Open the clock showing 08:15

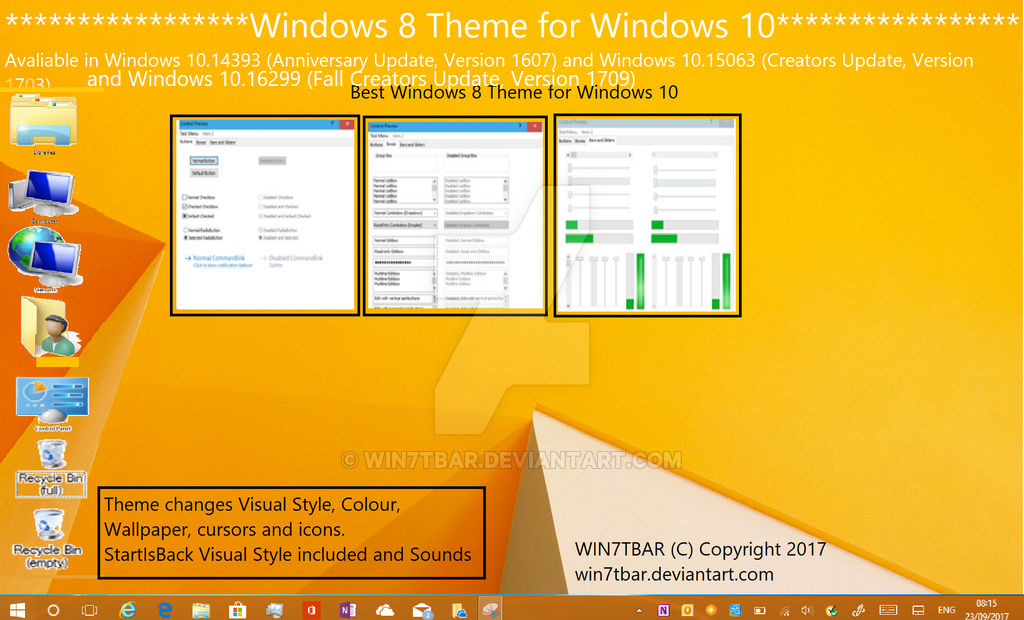pyautogui.click(x=986, y=603)
